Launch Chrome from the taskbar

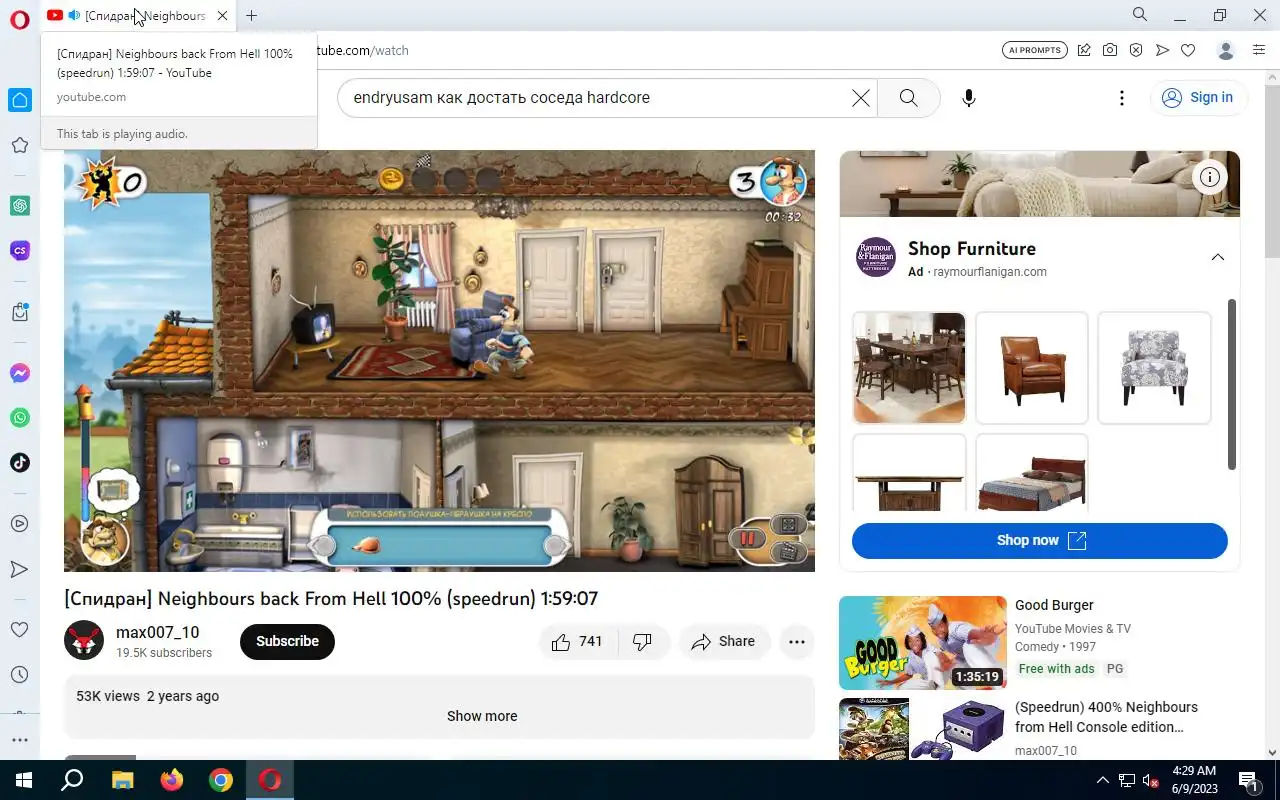[x=221, y=780]
